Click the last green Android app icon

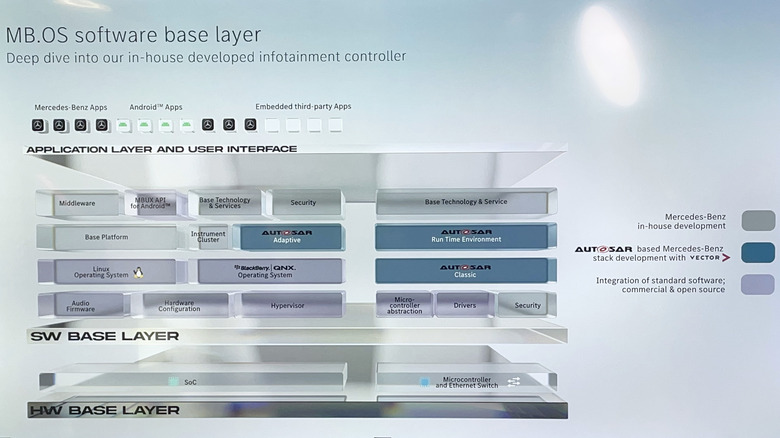point(187,125)
